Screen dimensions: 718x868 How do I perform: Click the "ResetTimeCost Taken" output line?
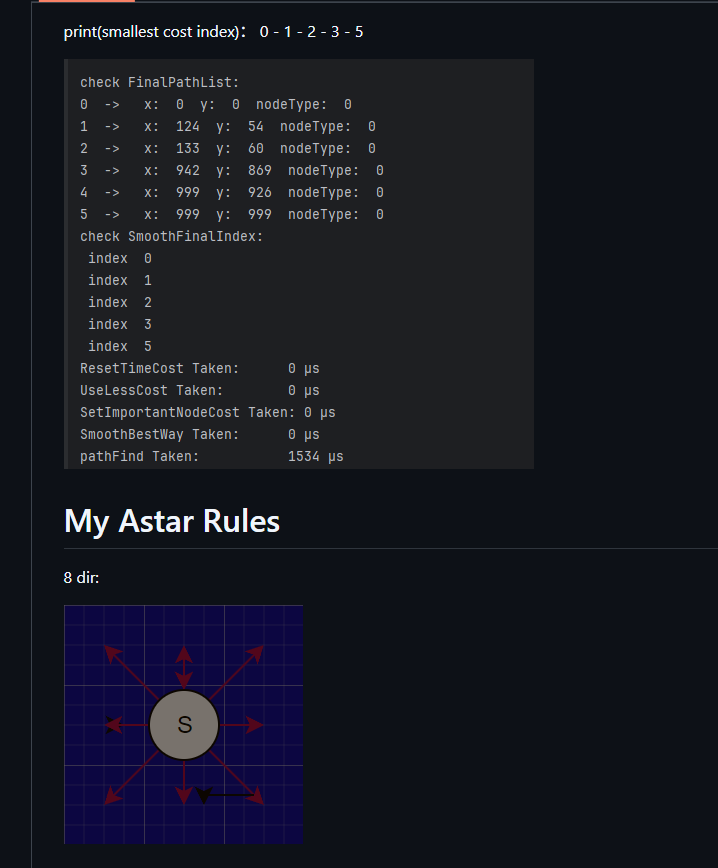coord(200,368)
